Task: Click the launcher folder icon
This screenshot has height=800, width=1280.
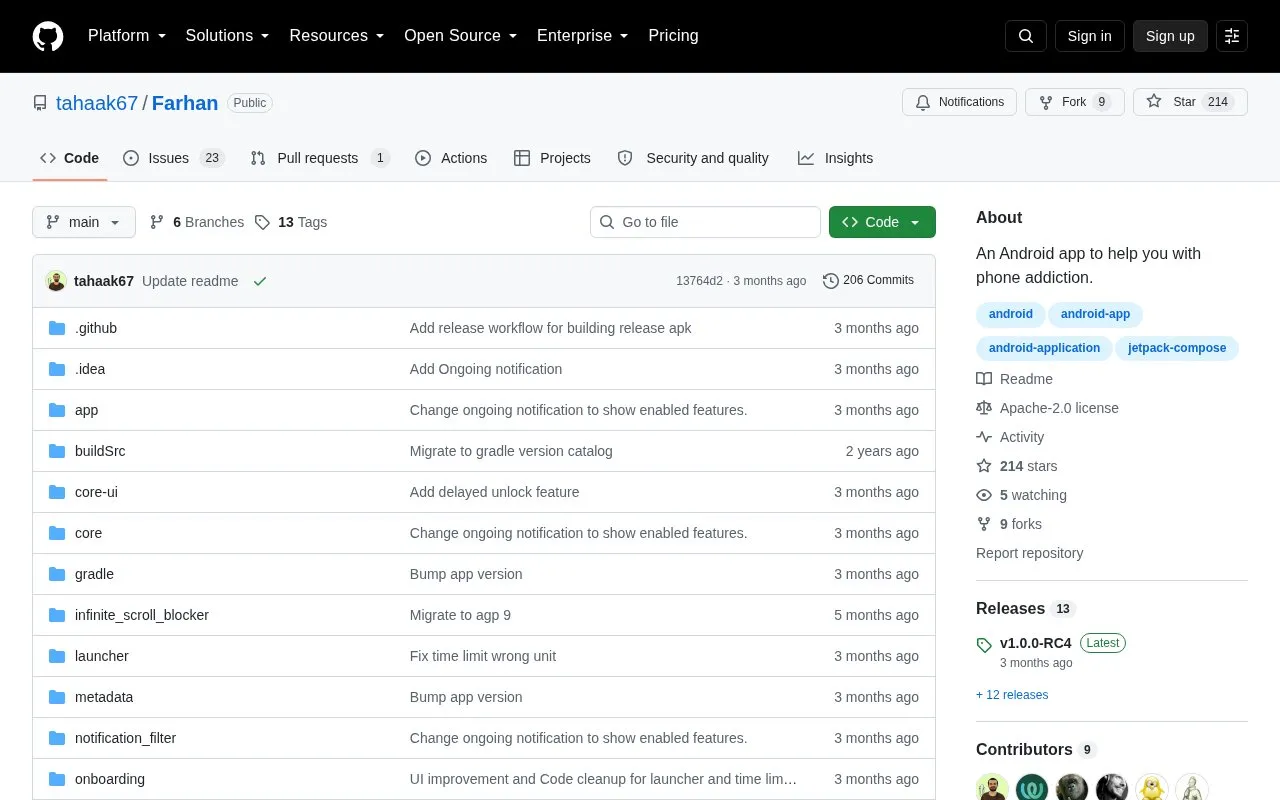Action: point(57,656)
